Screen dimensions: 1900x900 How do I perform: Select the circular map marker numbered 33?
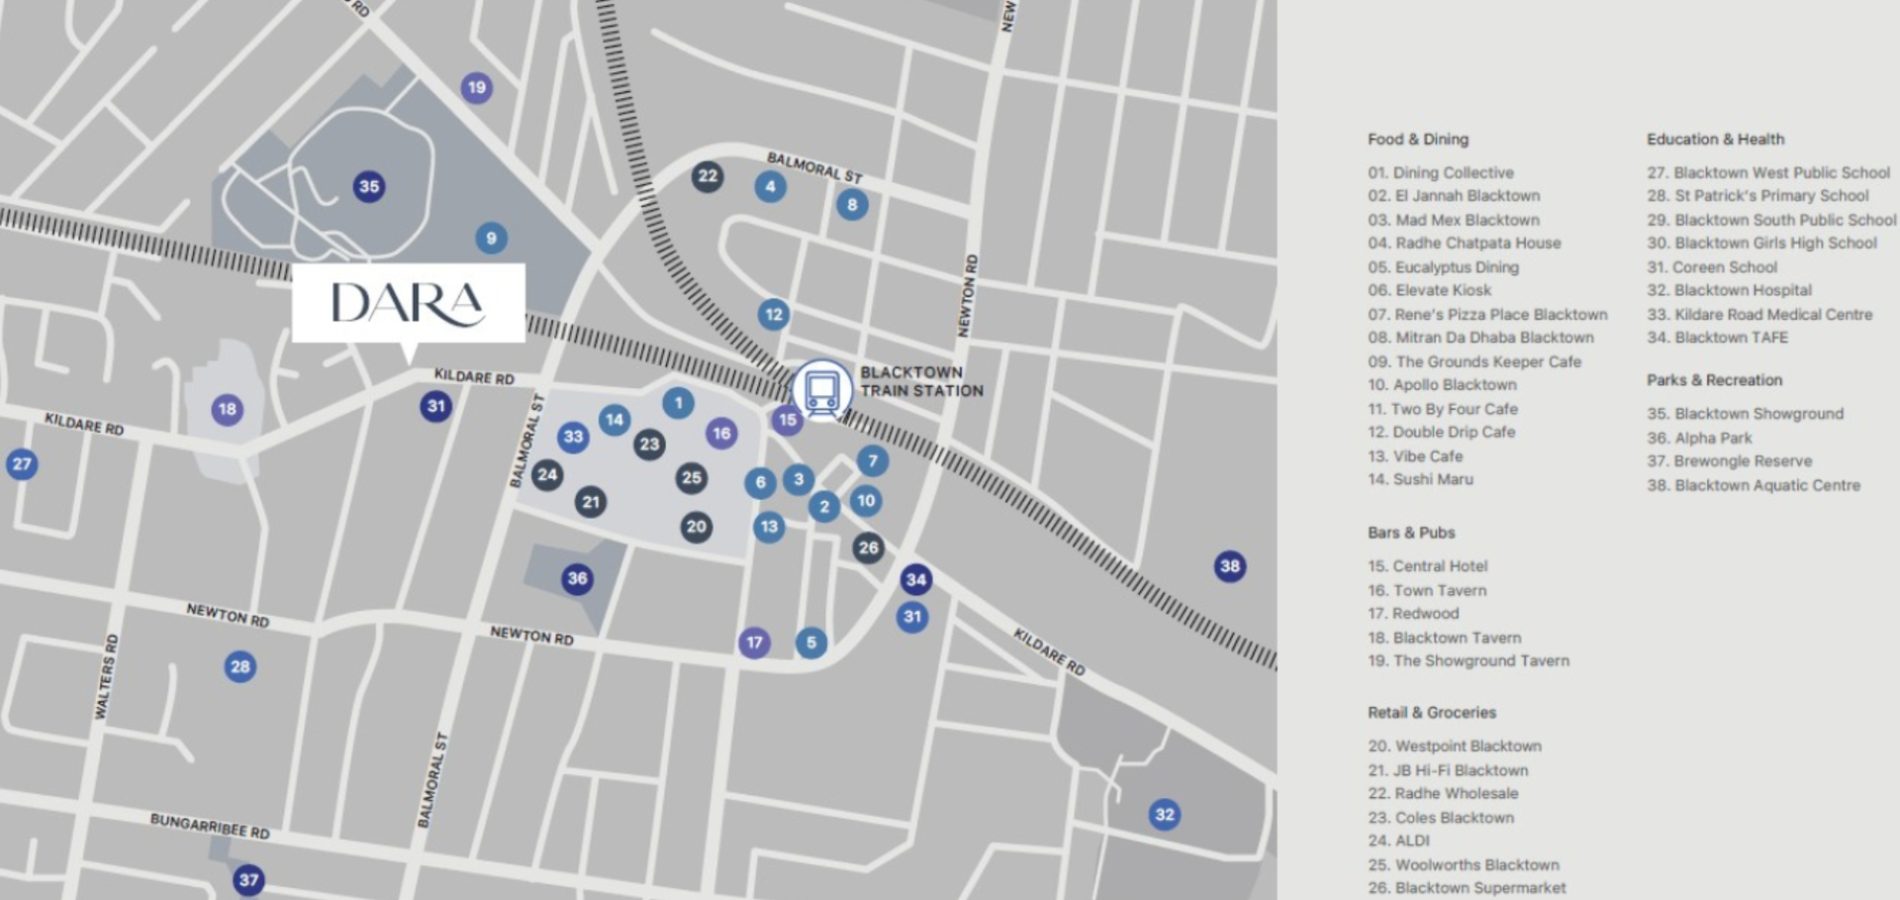573,436
